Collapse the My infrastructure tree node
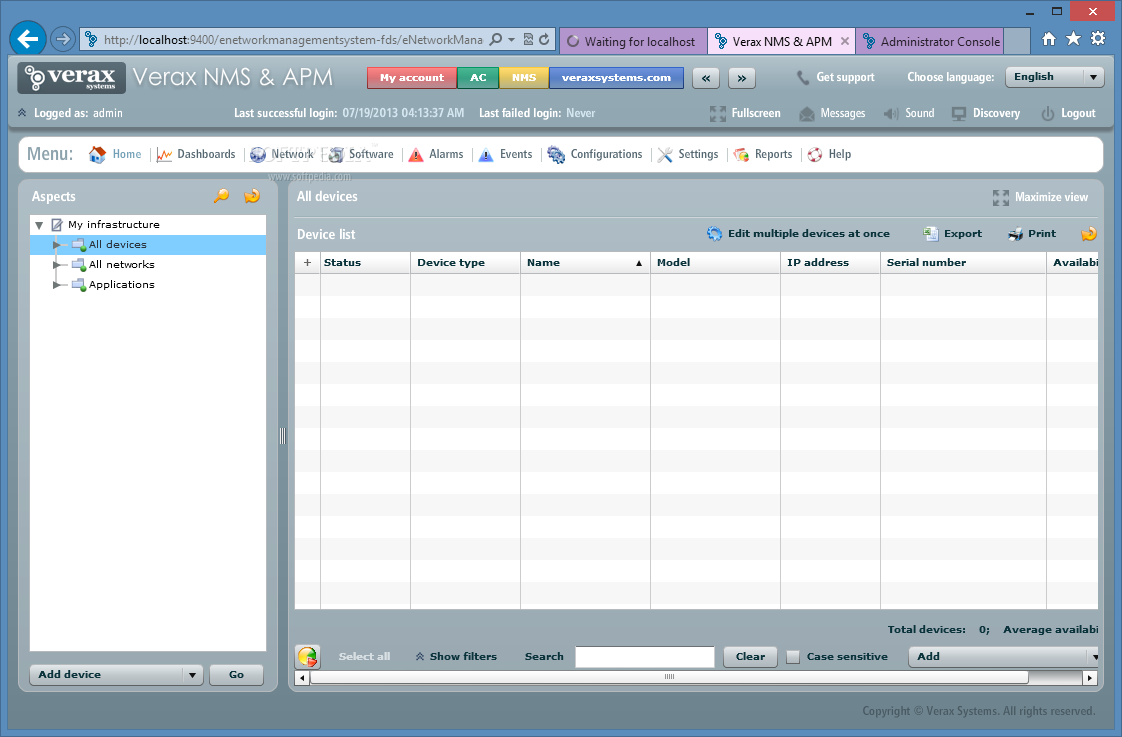The height and width of the screenshot is (737, 1122). 39,225
